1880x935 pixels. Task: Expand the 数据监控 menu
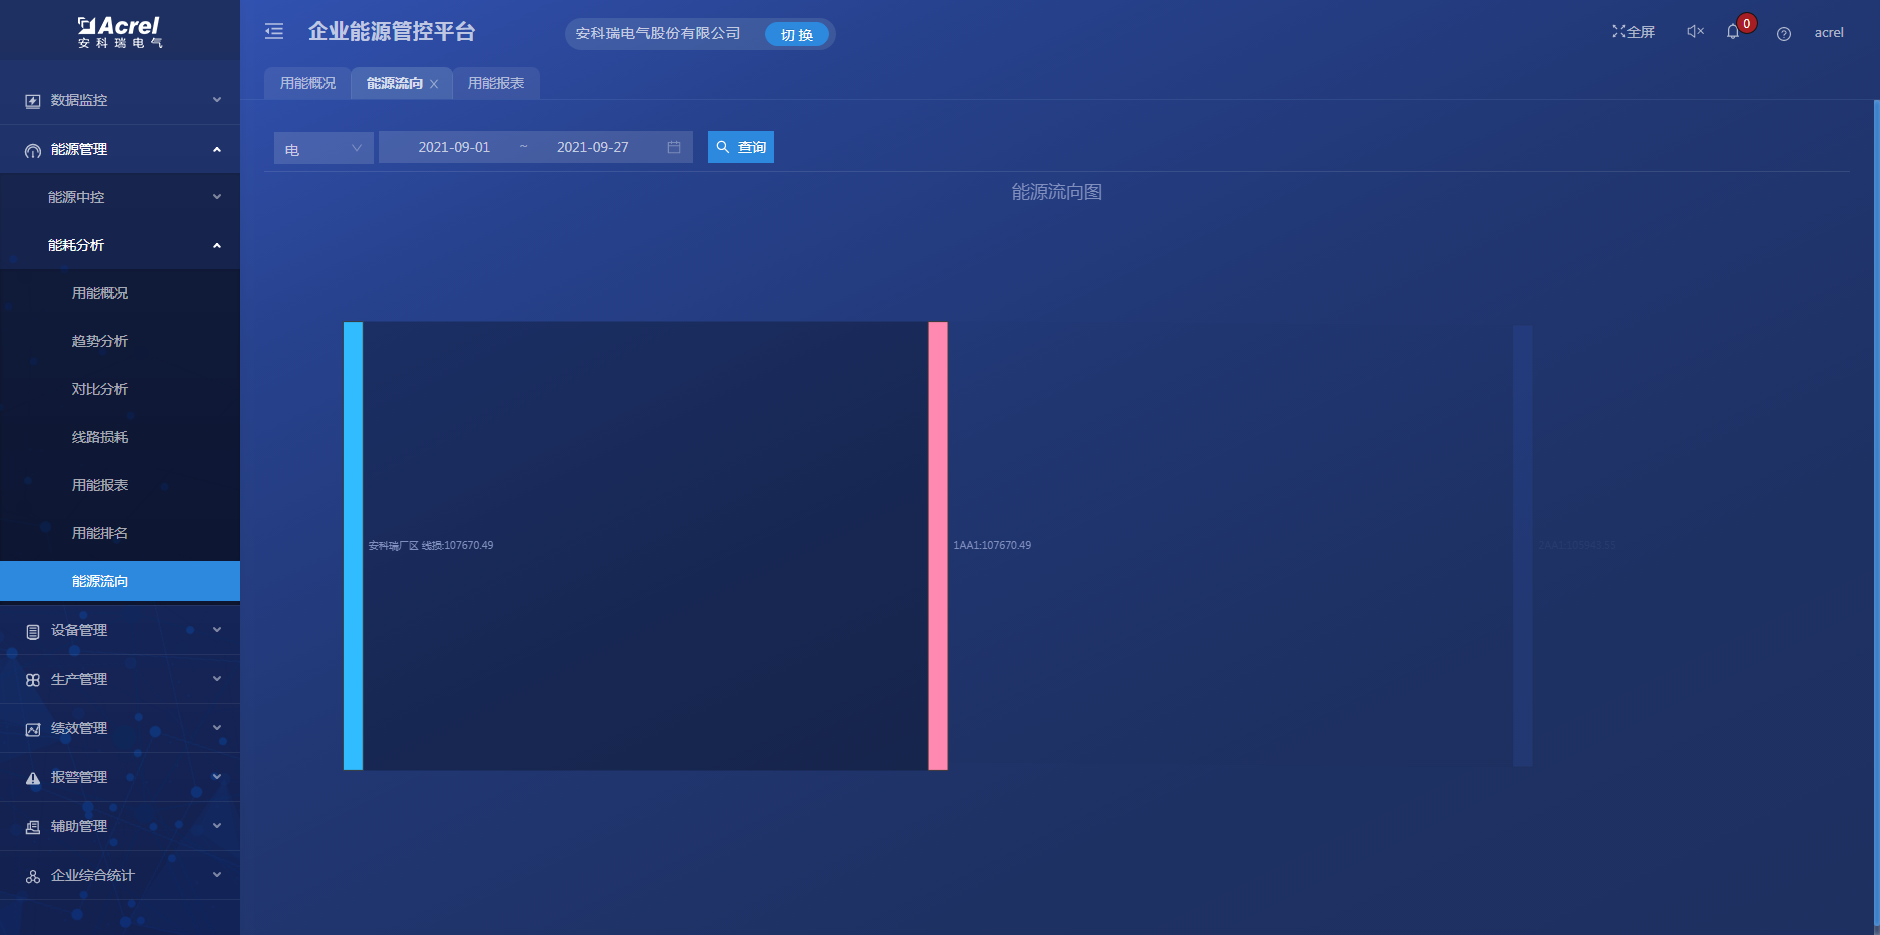120,100
